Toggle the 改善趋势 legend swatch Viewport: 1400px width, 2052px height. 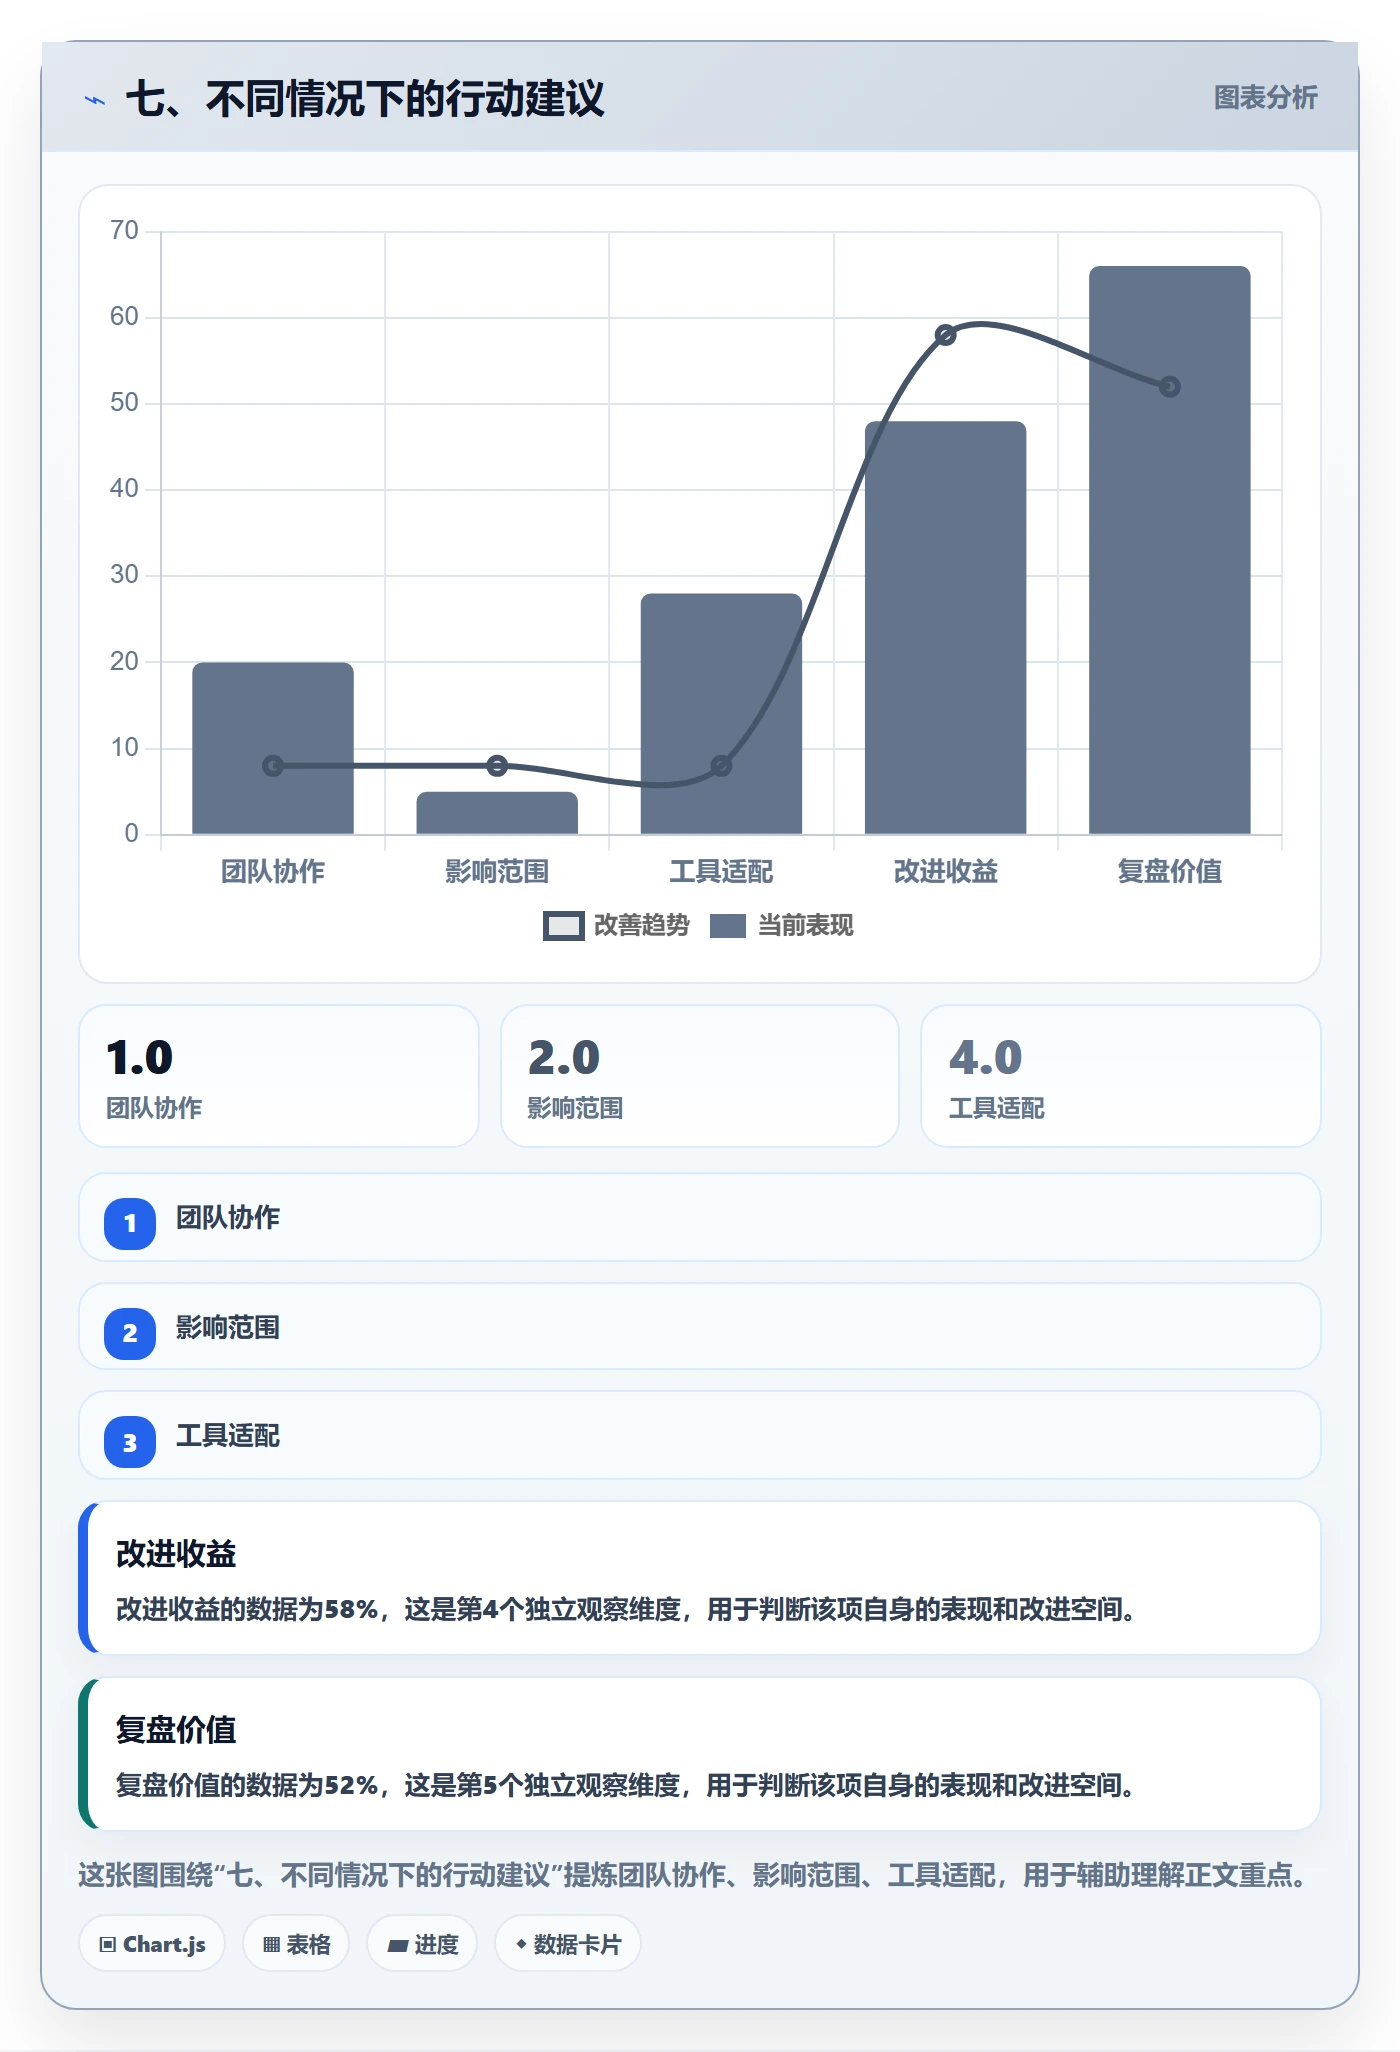563,926
